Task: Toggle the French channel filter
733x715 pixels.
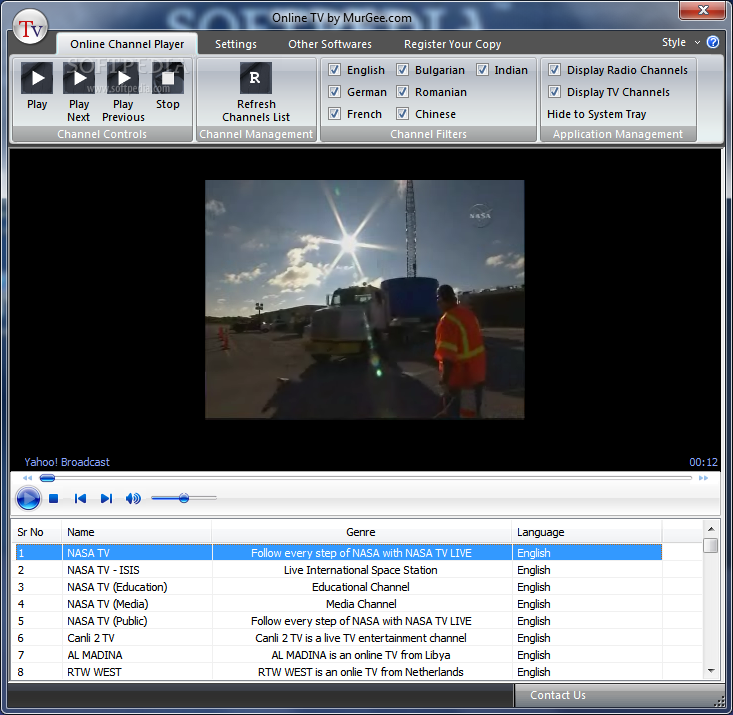Action: [x=334, y=114]
